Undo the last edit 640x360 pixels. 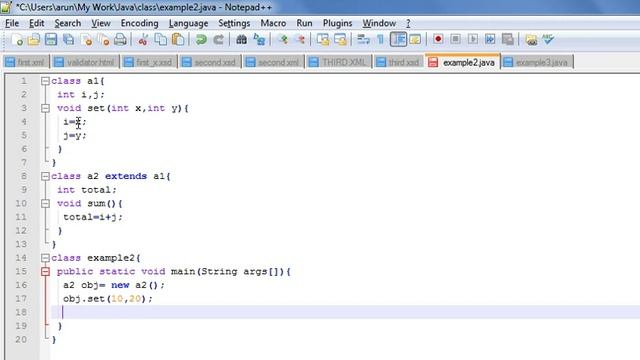click(201, 40)
